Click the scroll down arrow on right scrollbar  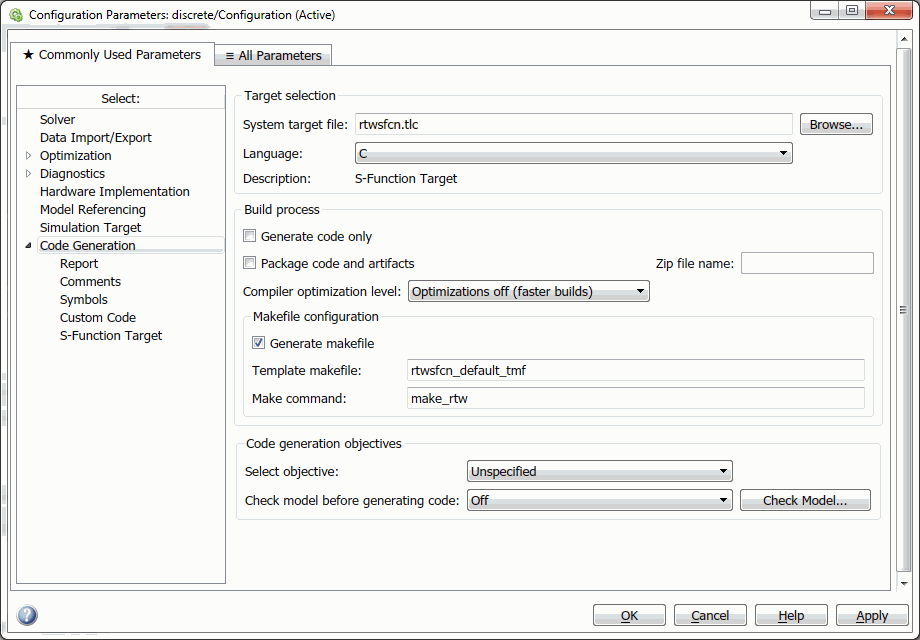tap(904, 583)
